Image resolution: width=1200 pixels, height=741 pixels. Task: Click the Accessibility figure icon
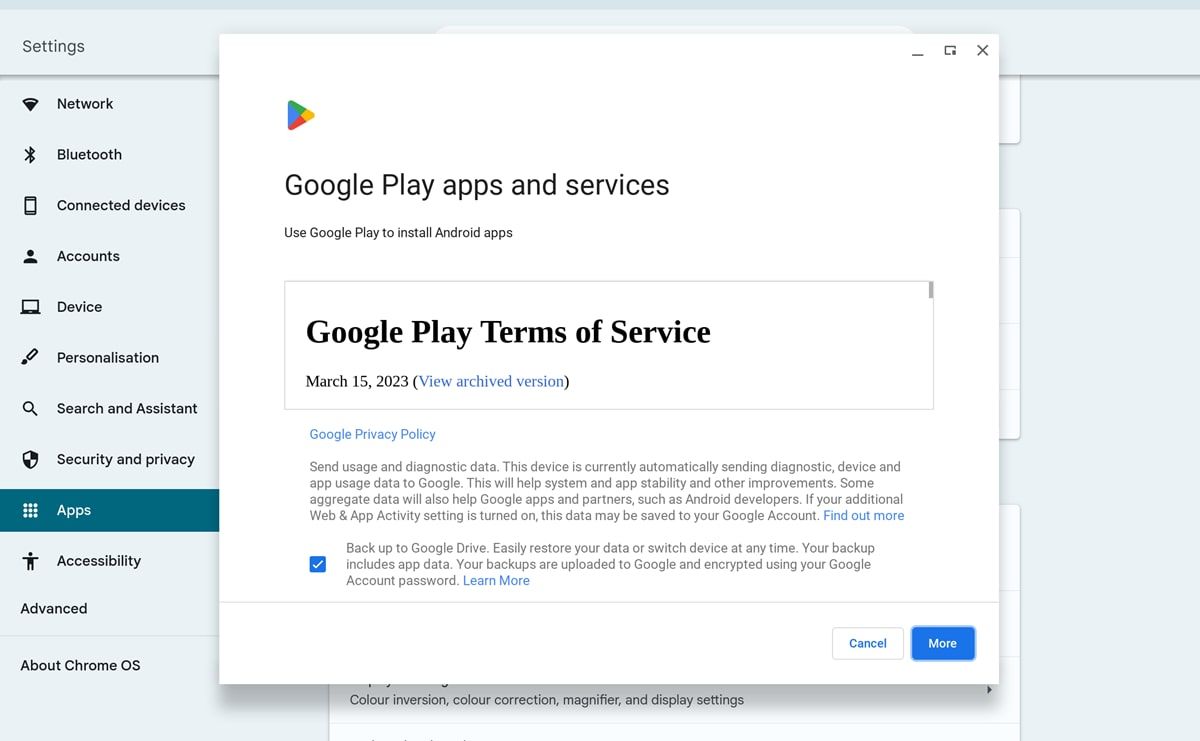[30, 561]
